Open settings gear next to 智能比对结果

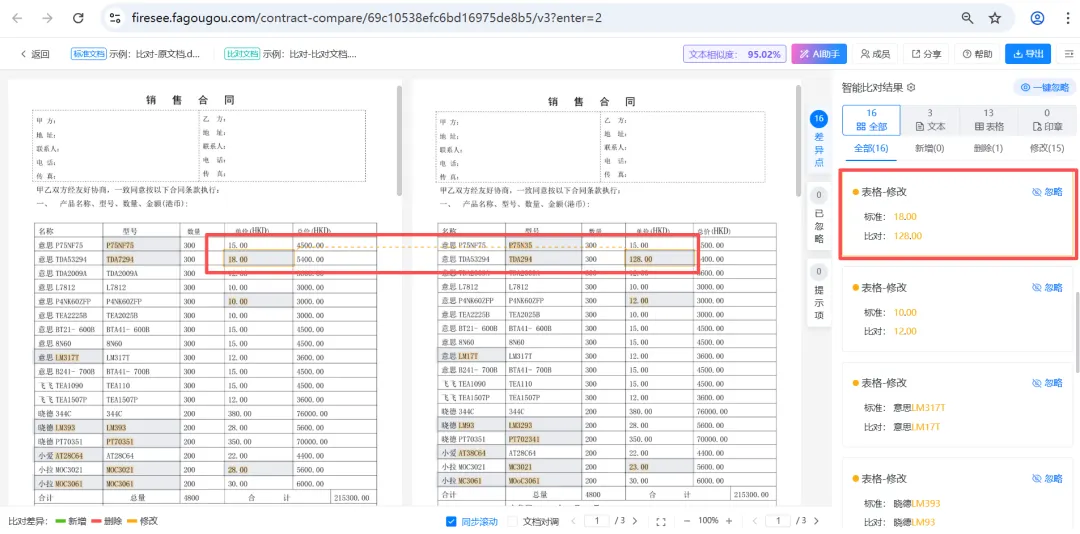(911, 88)
